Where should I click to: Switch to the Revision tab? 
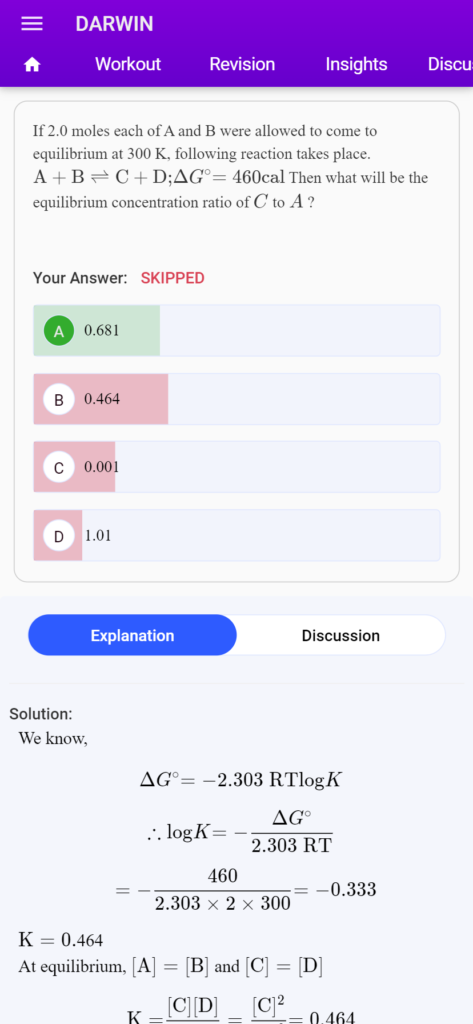[242, 64]
